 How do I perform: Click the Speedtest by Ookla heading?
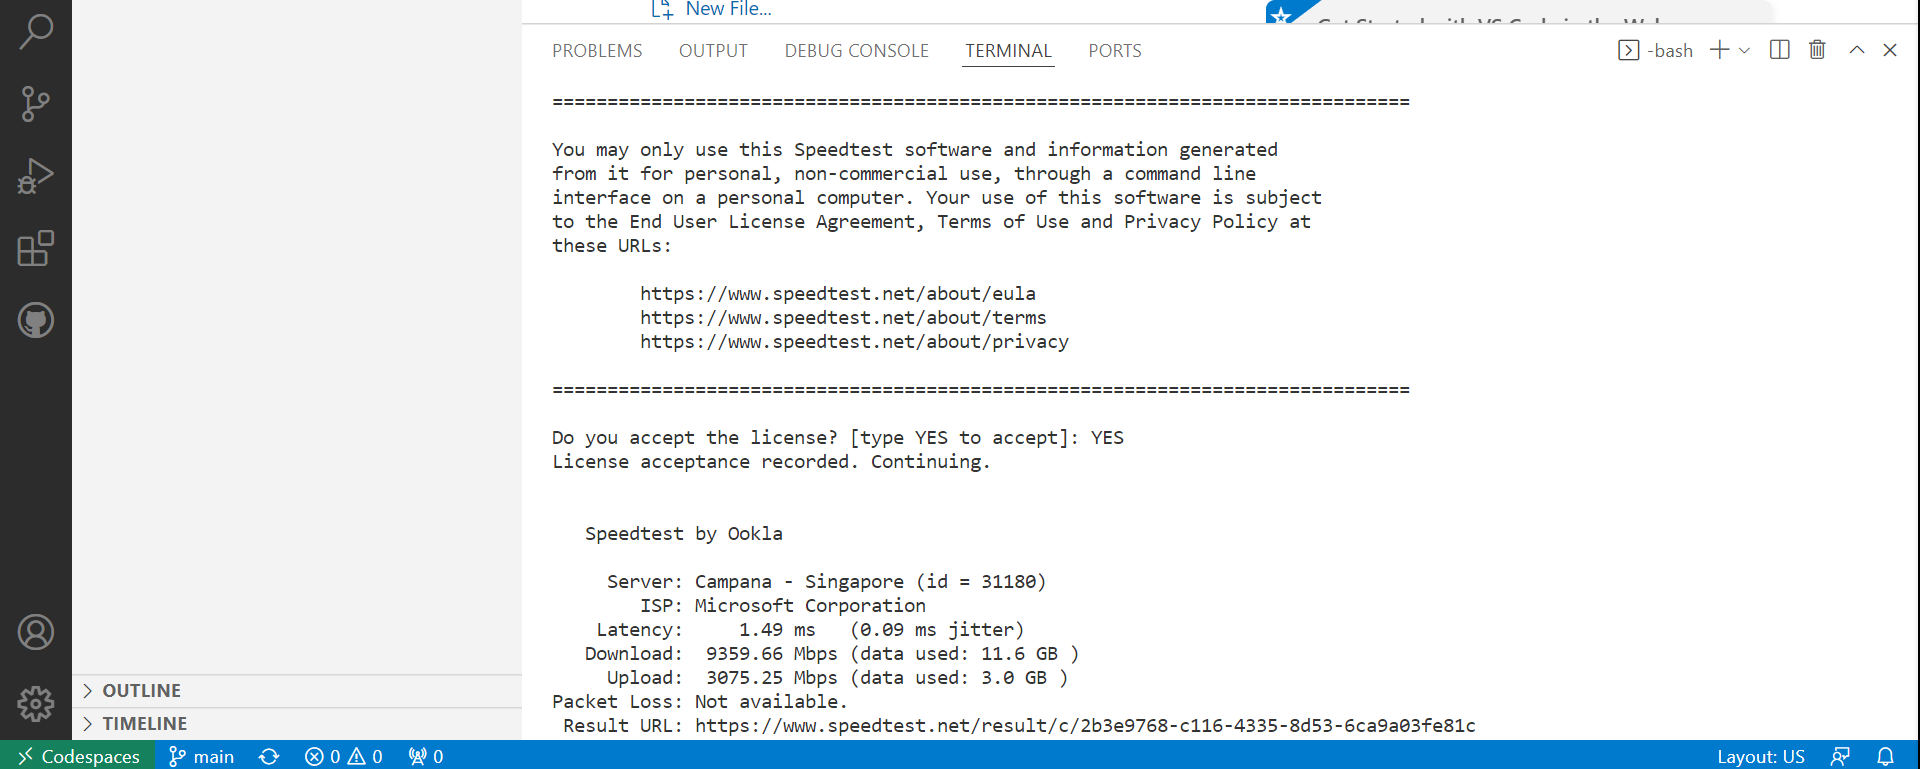click(684, 534)
